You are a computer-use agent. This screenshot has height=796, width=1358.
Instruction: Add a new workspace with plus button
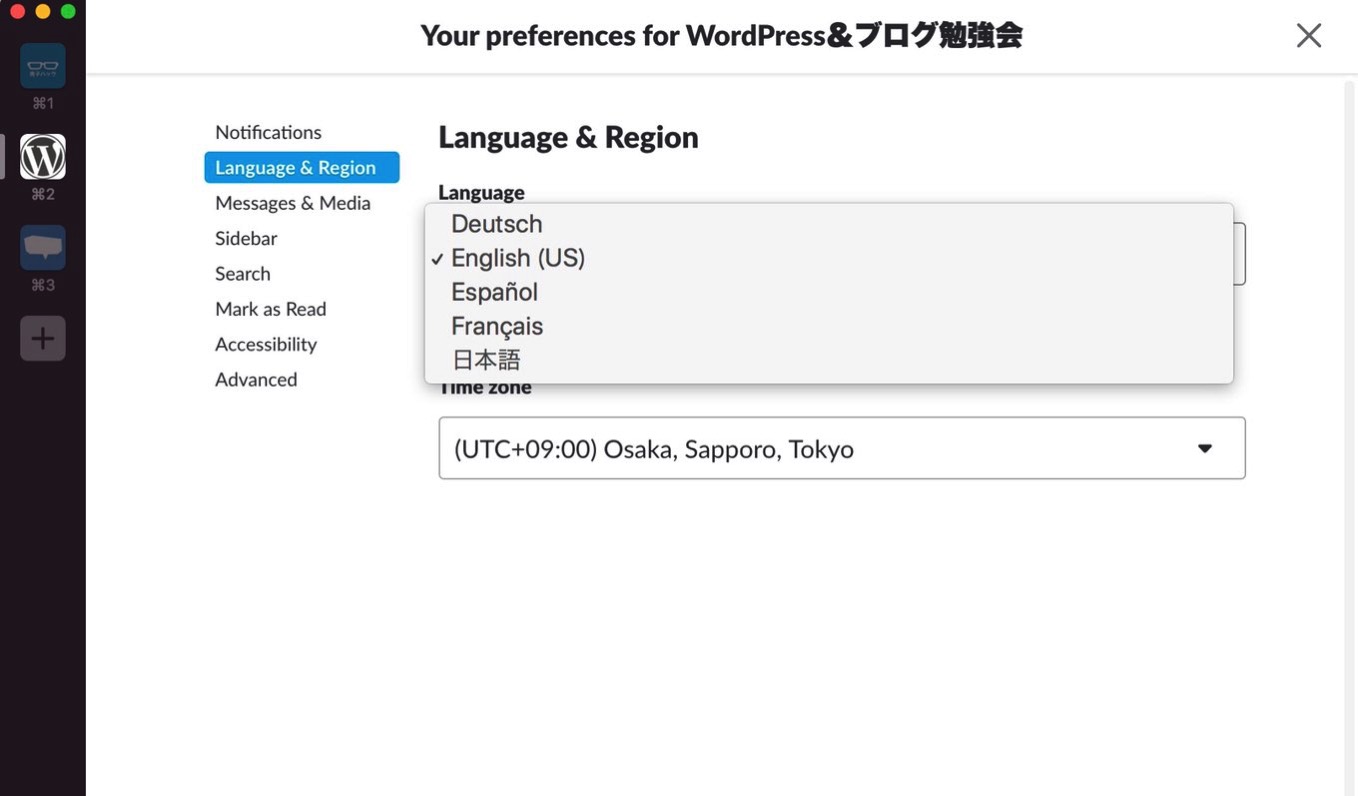(x=43, y=339)
